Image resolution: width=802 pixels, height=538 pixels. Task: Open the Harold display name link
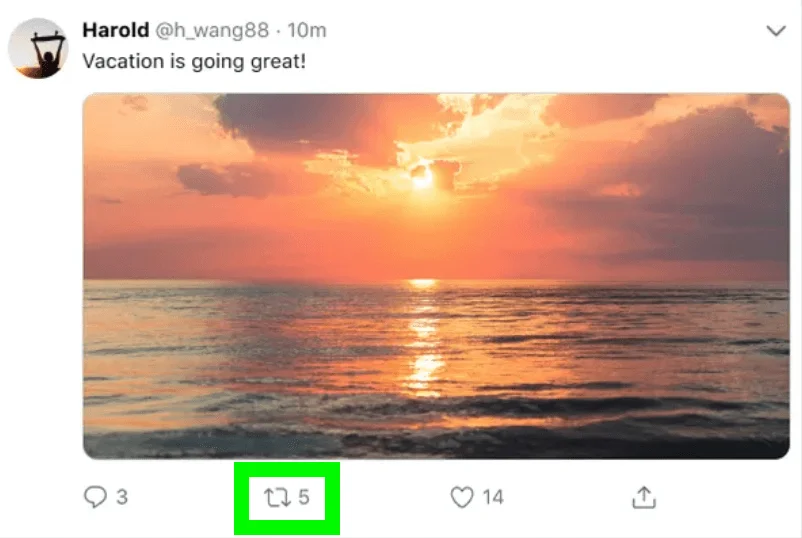[115, 31]
